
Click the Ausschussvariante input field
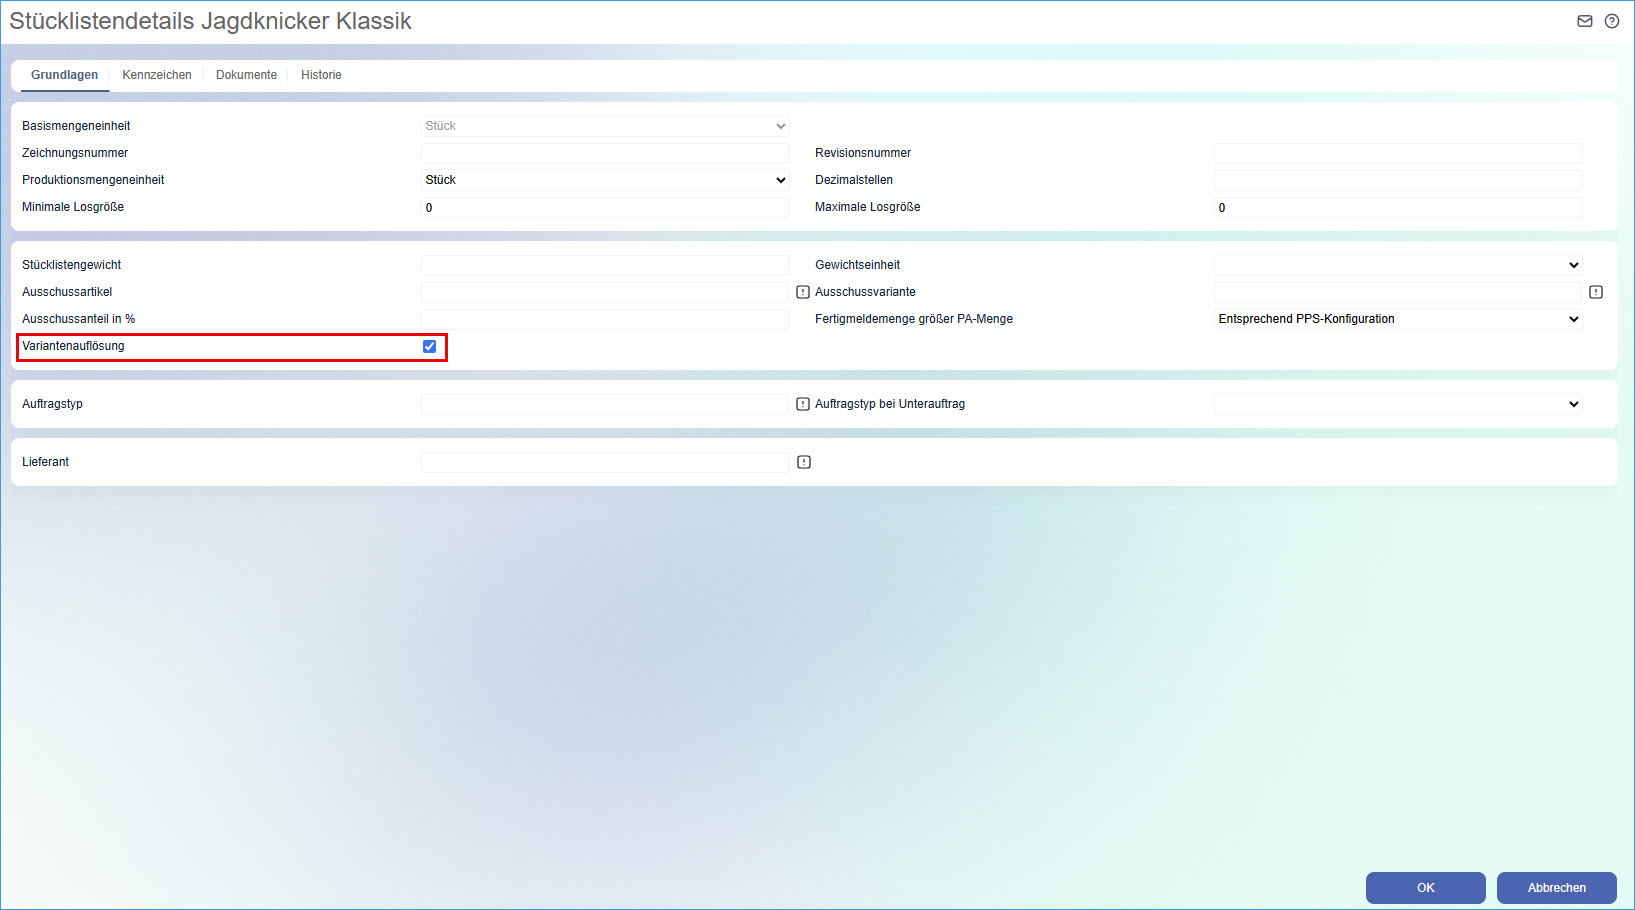point(1398,292)
